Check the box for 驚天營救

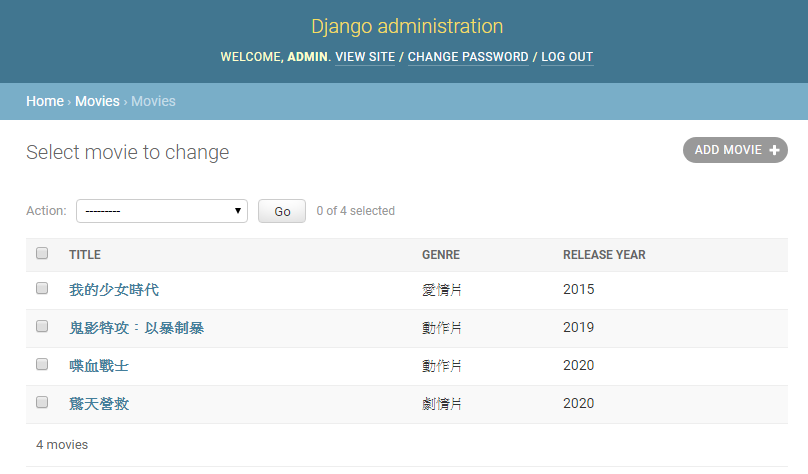coord(42,402)
